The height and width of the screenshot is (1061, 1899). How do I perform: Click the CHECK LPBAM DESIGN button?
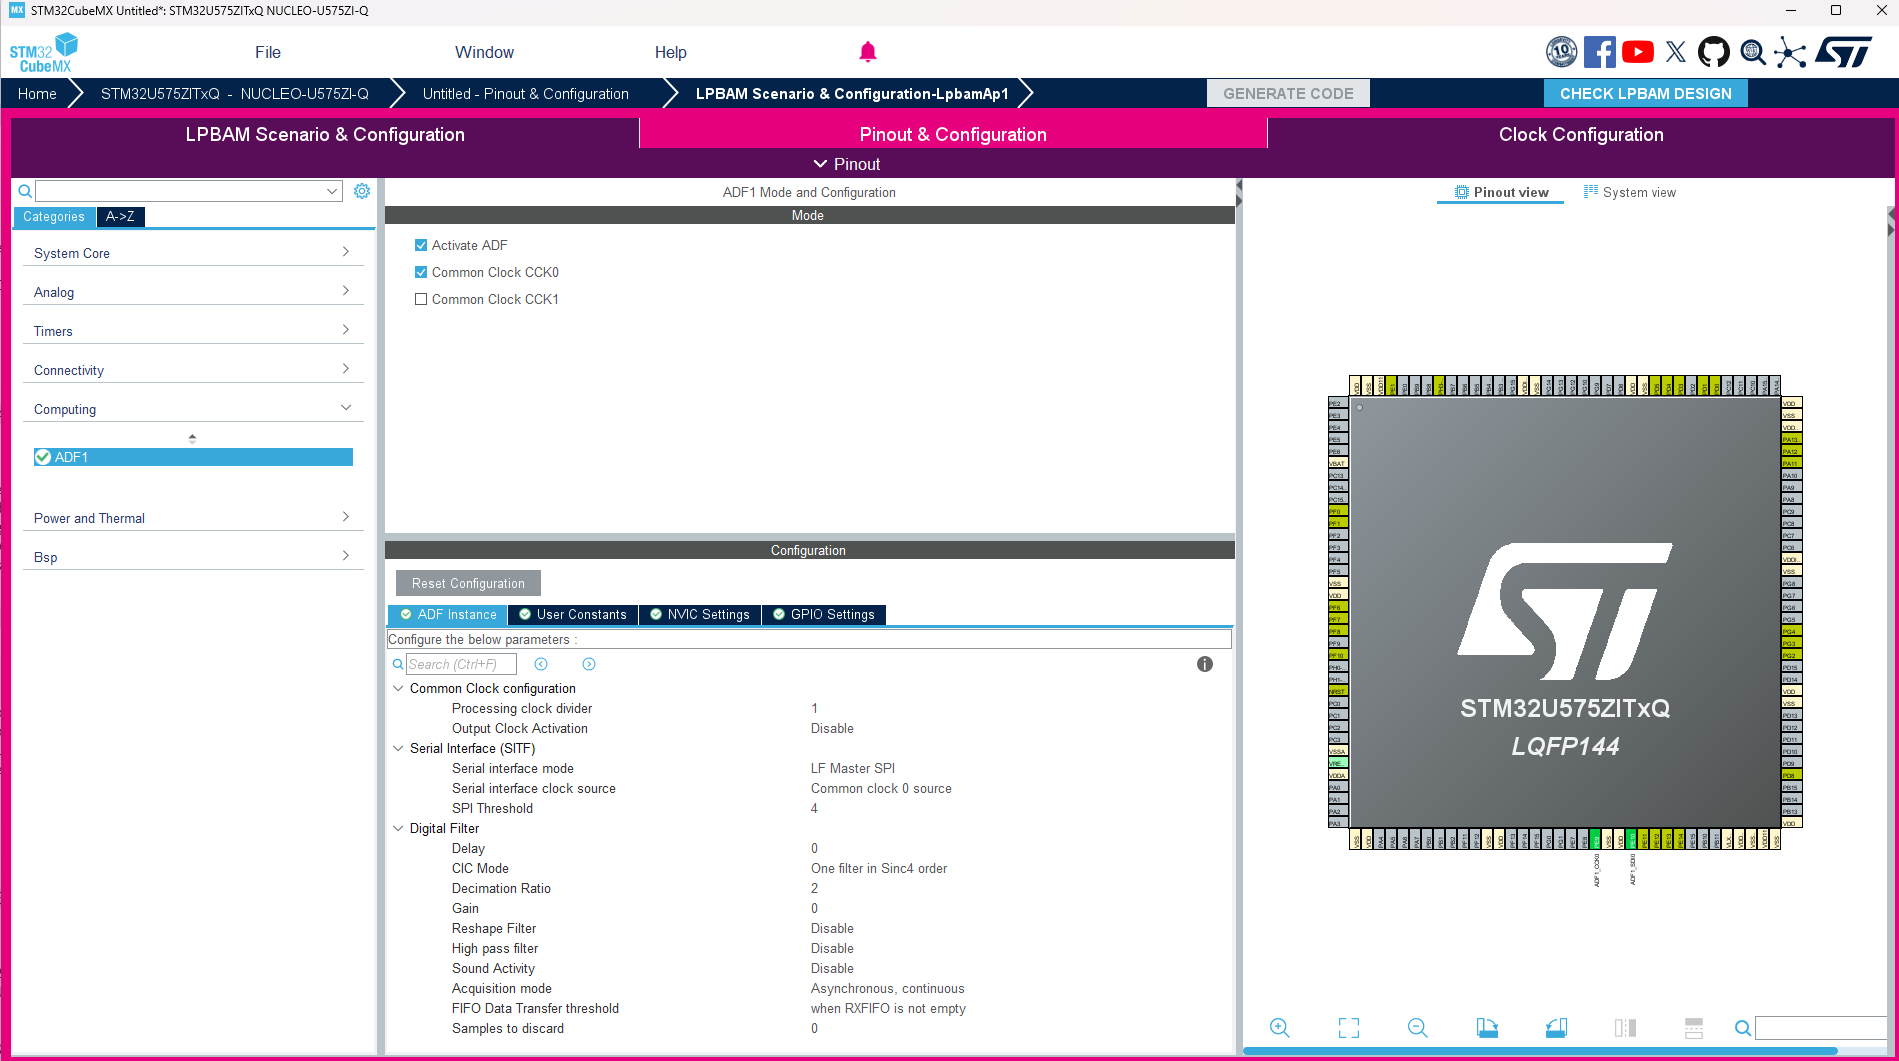point(1645,93)
